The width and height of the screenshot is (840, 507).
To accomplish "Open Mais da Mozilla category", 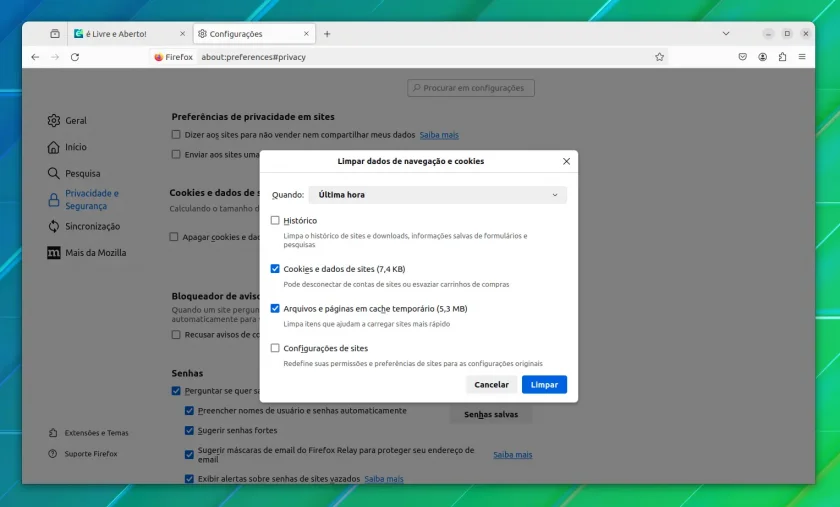I will (87, 252).
